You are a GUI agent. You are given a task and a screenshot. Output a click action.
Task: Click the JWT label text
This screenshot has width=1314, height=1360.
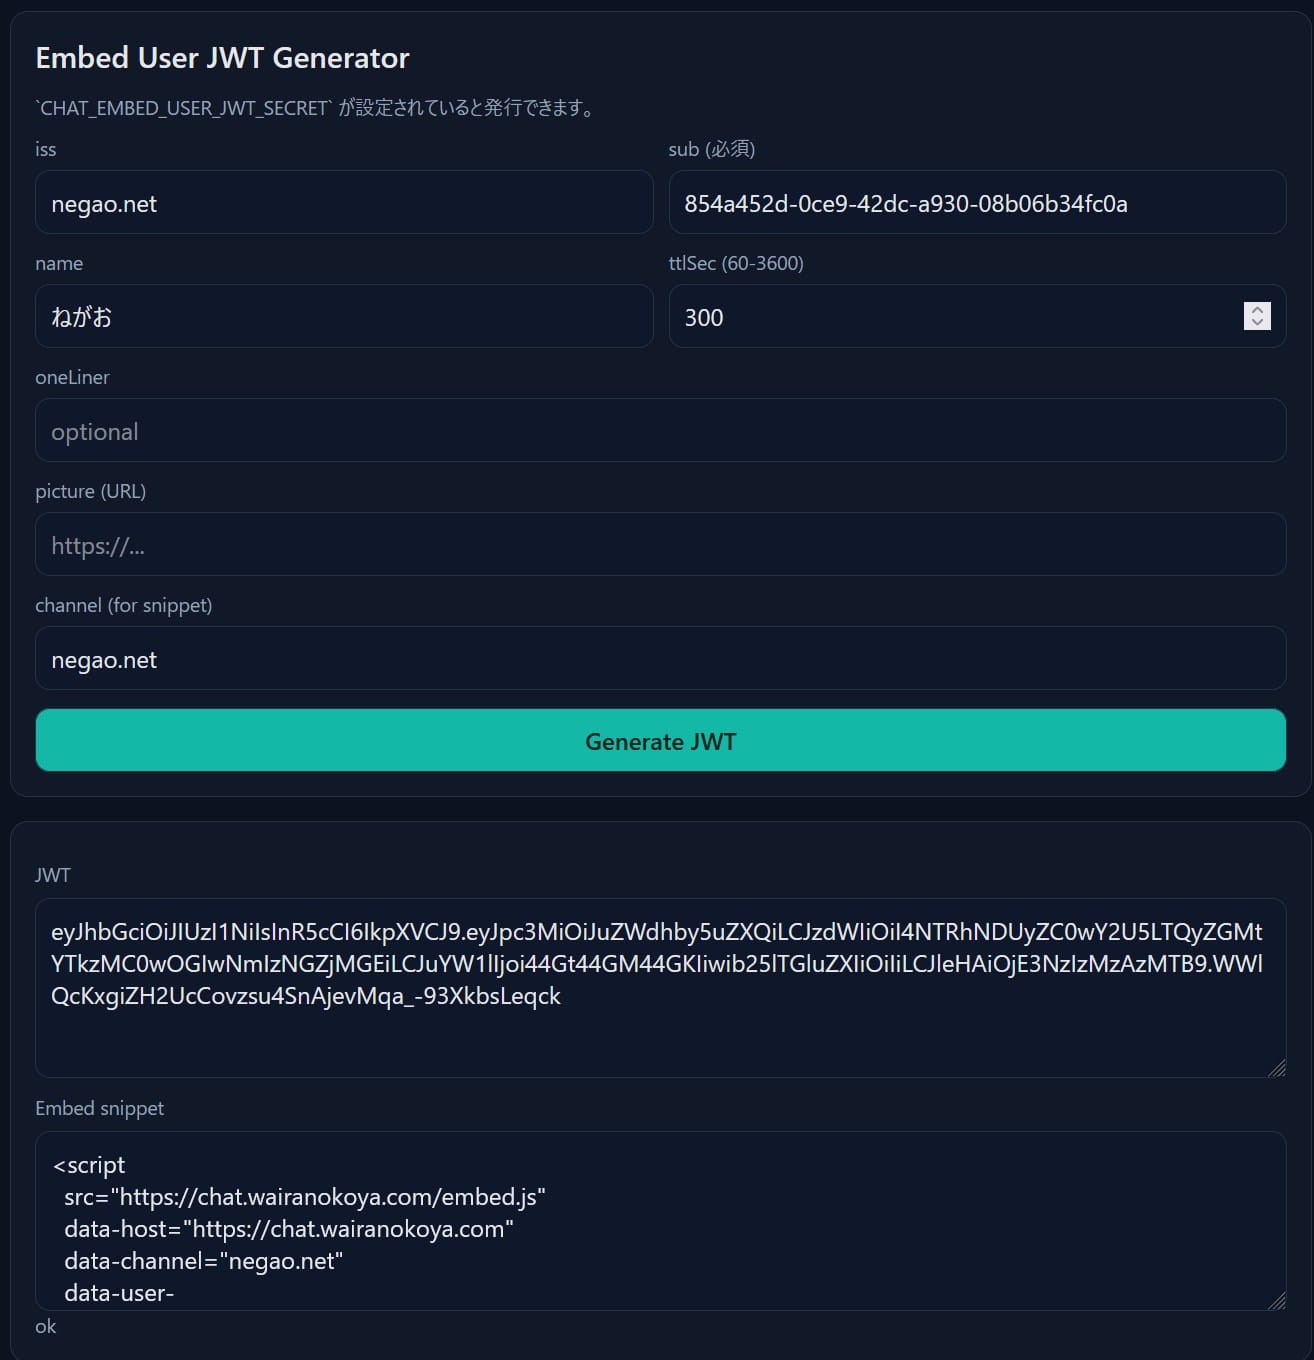tap(52, 875)
